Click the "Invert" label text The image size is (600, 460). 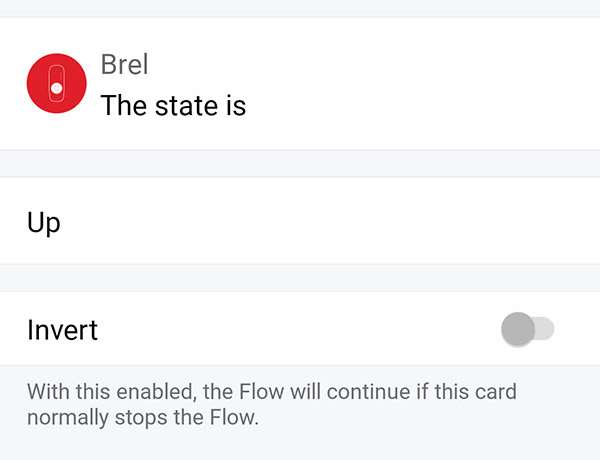click(x=62, y=330)
